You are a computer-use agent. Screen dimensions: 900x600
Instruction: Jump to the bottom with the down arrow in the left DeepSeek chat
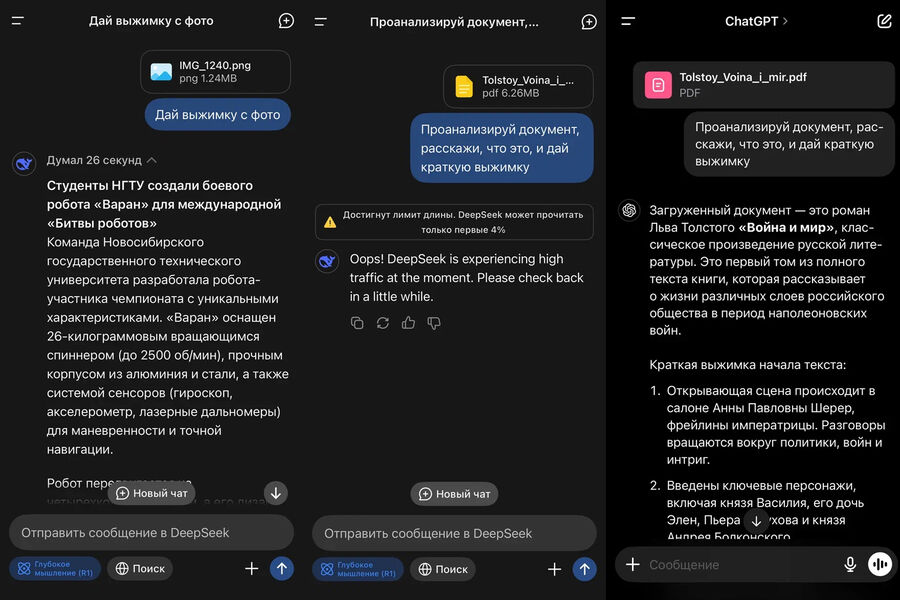tap(276, 493)
